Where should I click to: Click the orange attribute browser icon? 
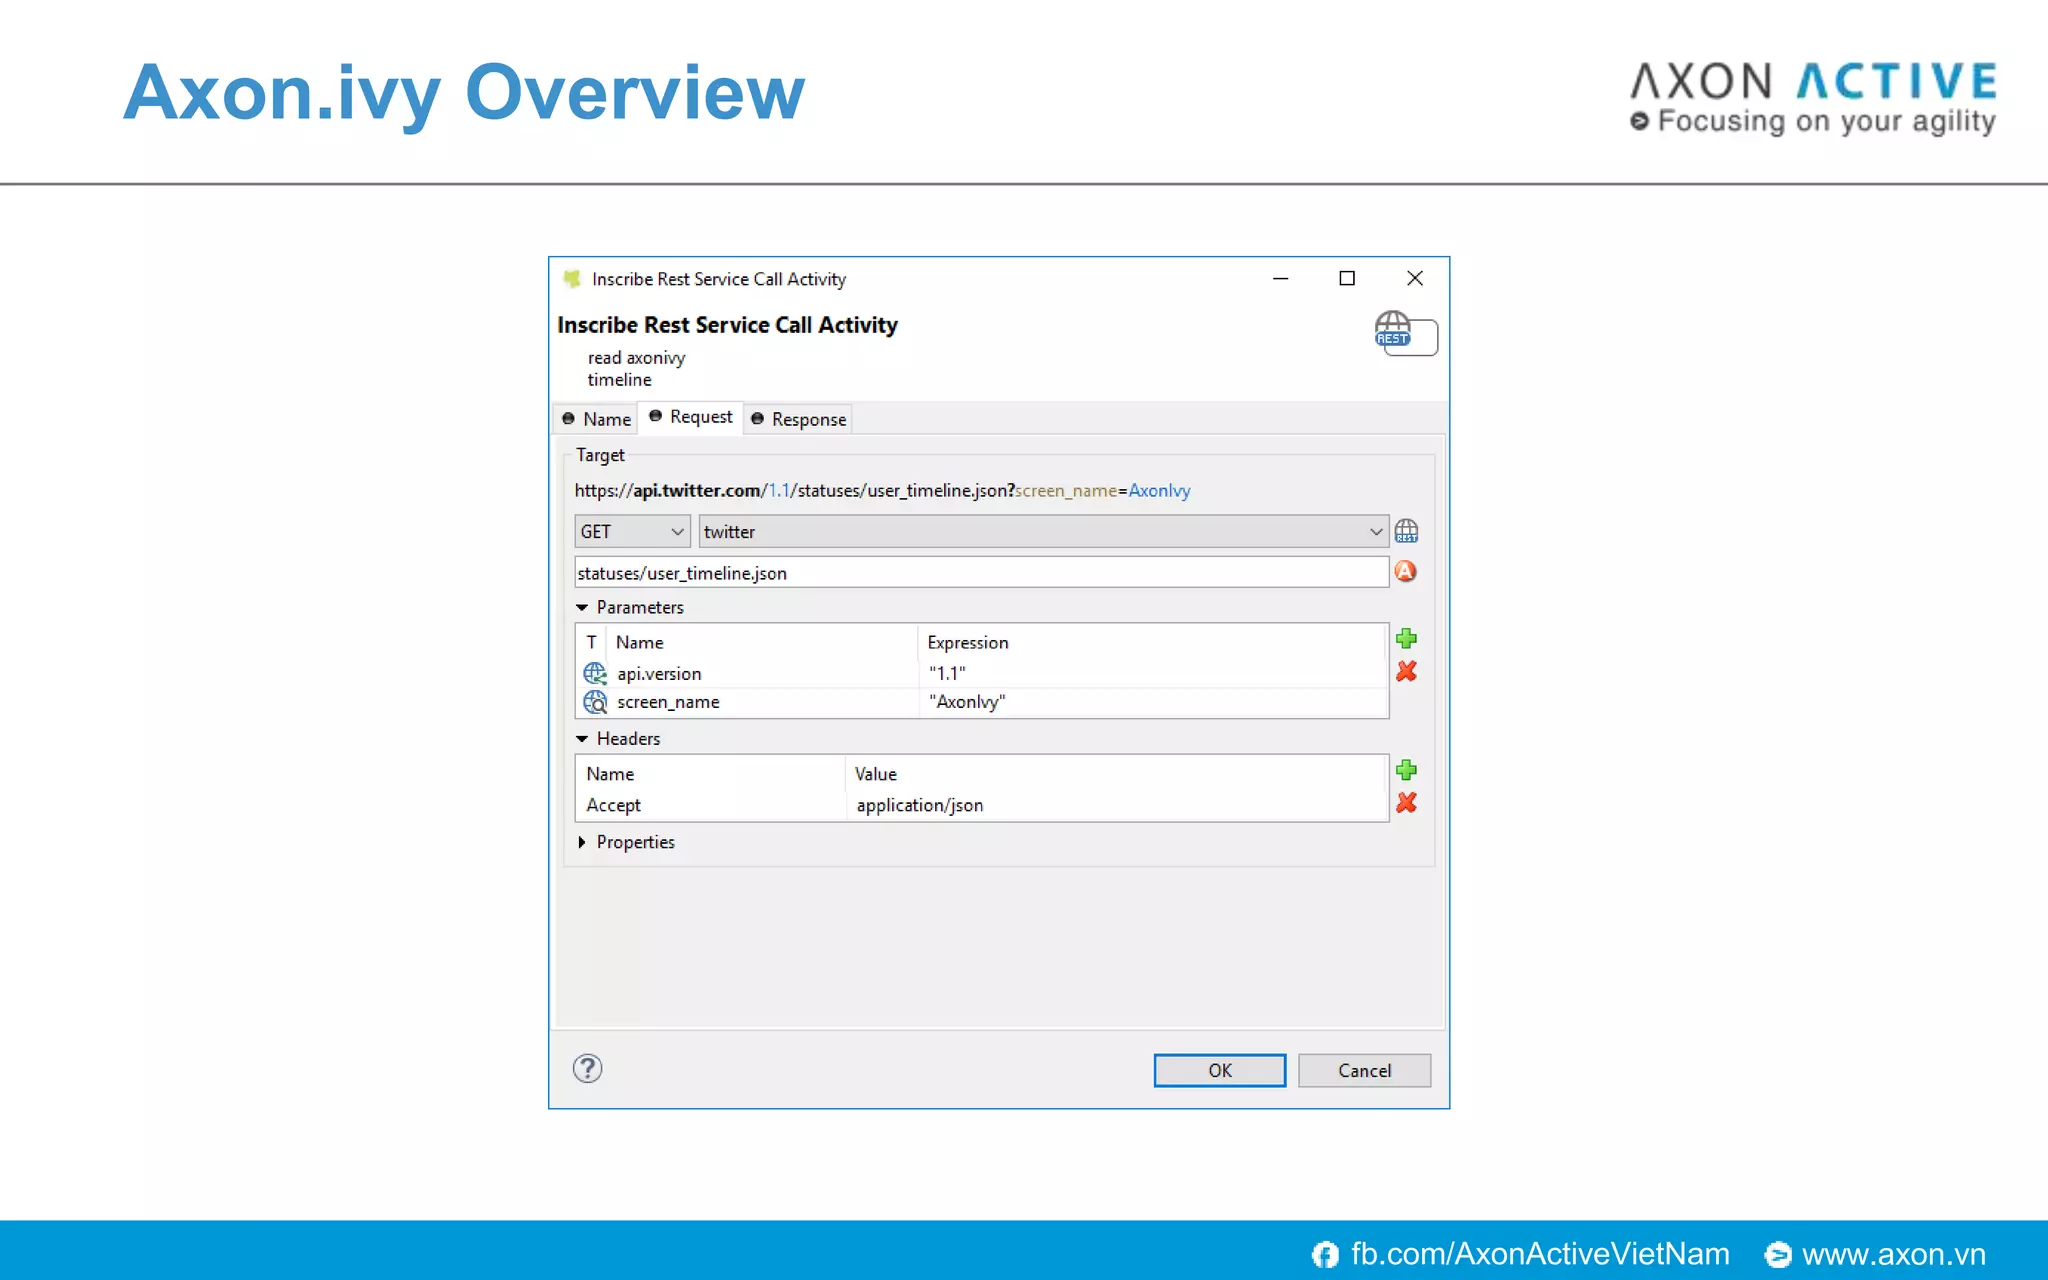click(x=1405, y=572)
